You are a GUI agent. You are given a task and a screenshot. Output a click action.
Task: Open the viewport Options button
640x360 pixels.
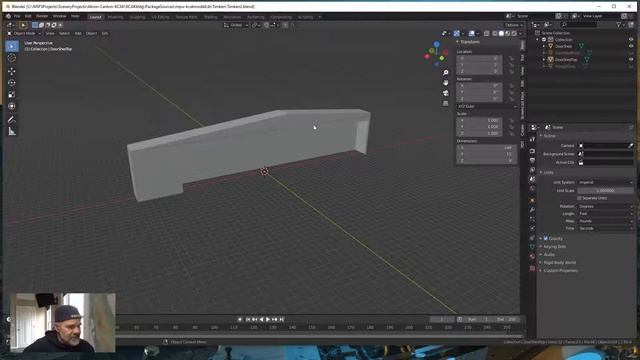point(513,25)
